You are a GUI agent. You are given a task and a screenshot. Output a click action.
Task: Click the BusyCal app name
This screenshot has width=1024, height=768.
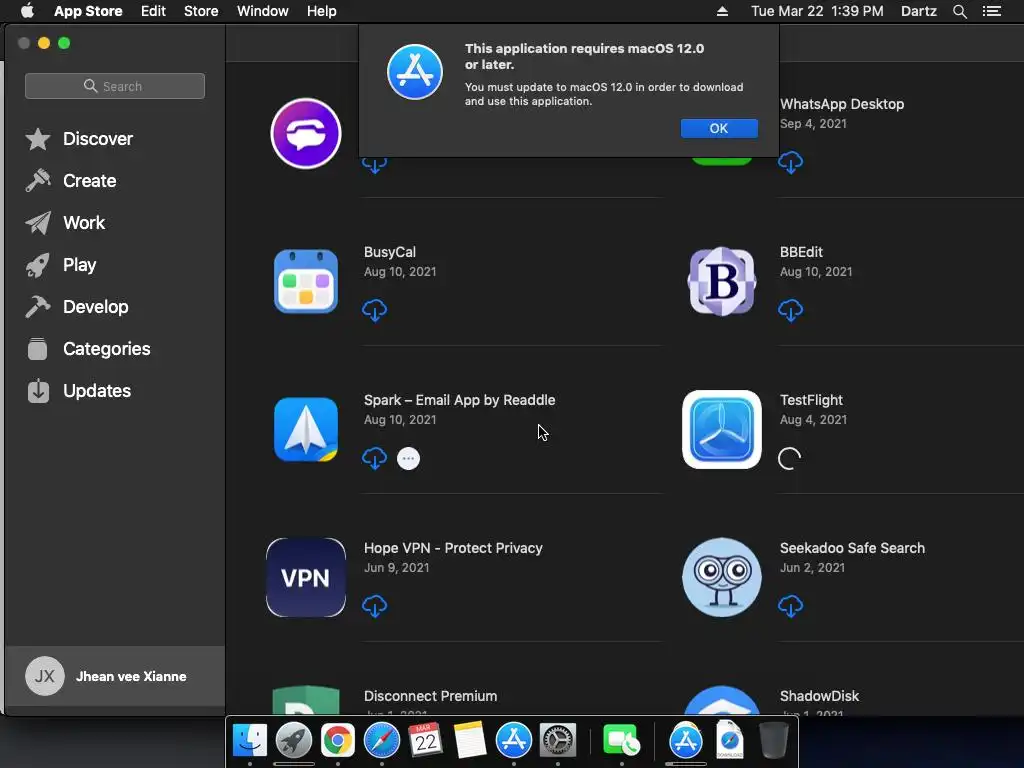click(390, 252)
